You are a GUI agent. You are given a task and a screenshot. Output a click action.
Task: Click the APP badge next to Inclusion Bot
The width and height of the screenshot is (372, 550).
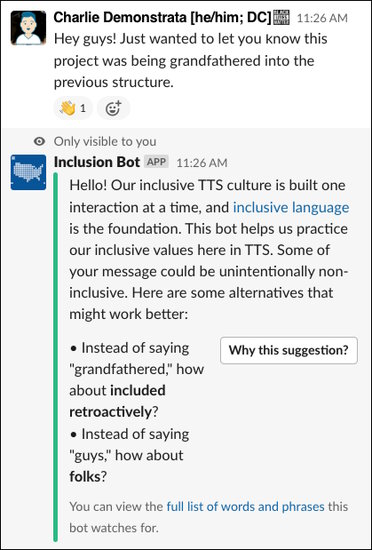[156, 162]
